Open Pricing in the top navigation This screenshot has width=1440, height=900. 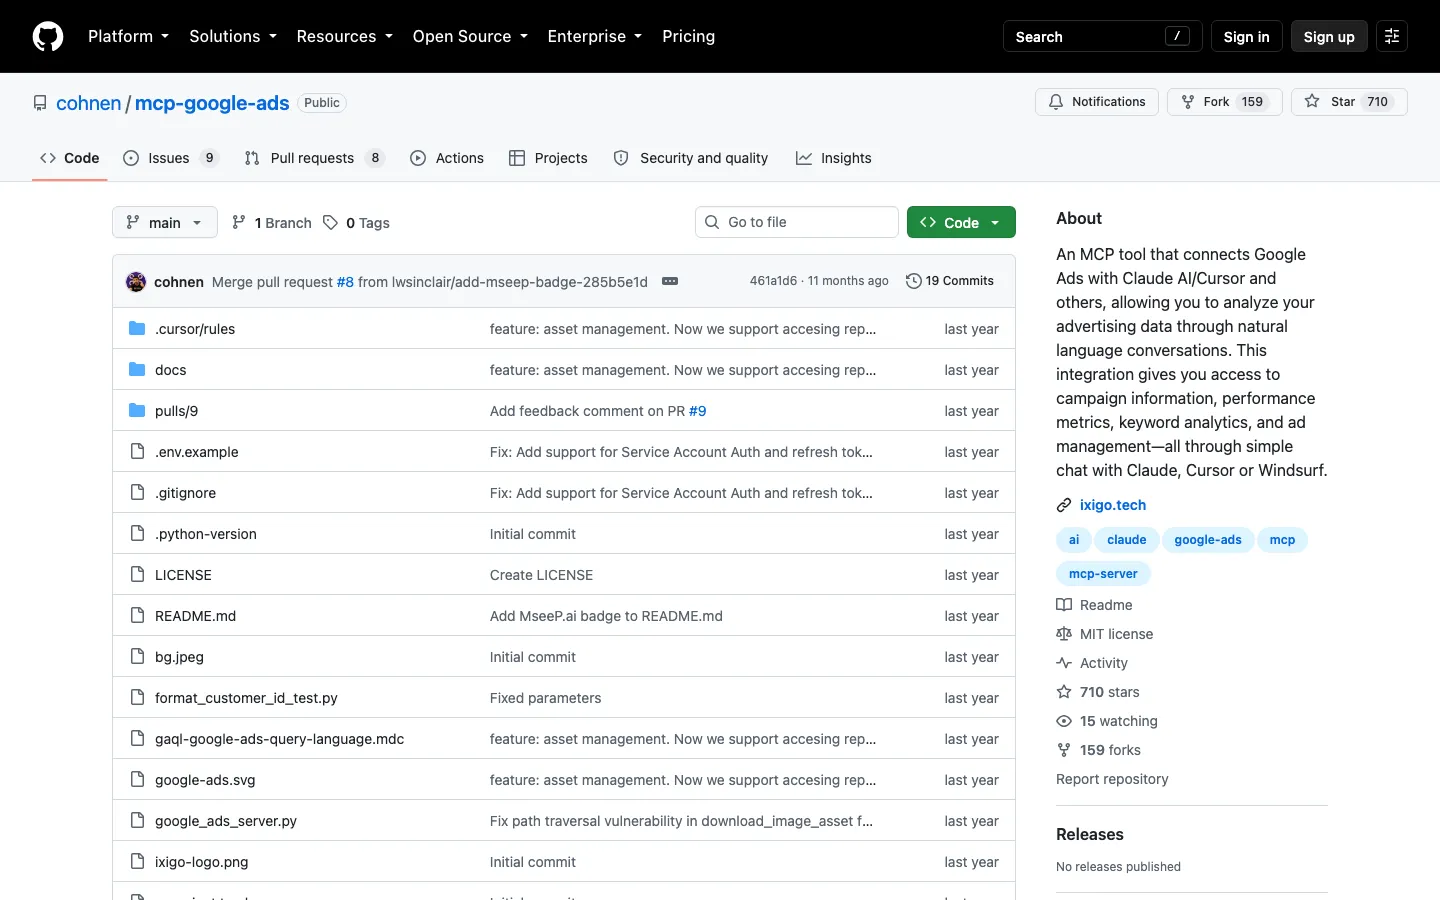[x=688, y=36]
